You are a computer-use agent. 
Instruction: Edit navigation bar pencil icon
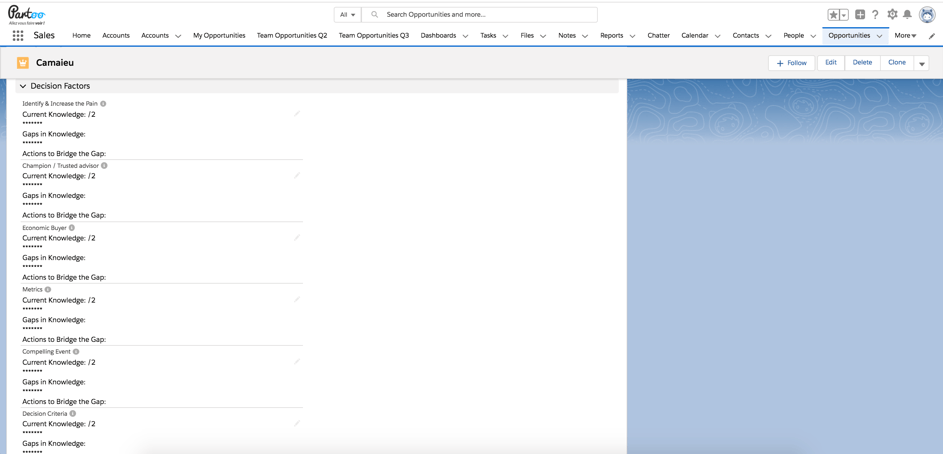(932, 36)
